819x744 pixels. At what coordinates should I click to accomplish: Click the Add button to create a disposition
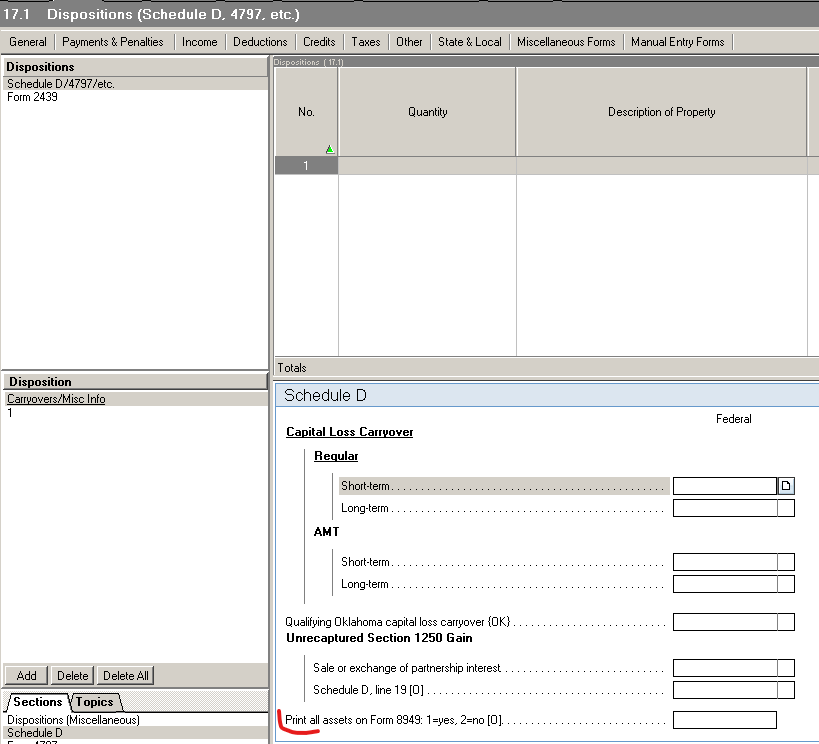[x=25, y=675]
